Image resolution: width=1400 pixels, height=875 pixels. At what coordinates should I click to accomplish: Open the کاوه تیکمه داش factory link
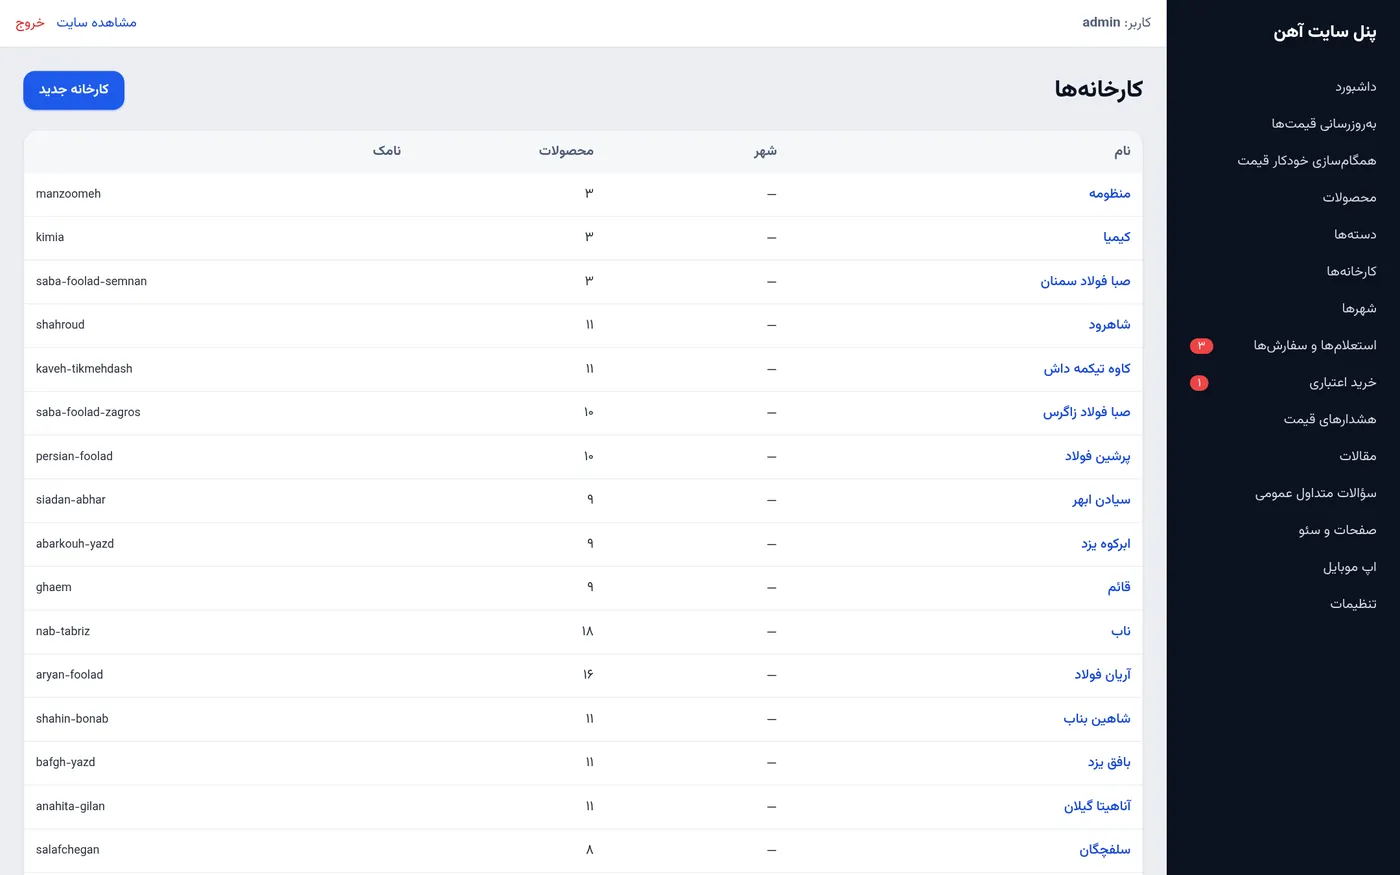pos(1087,369)
